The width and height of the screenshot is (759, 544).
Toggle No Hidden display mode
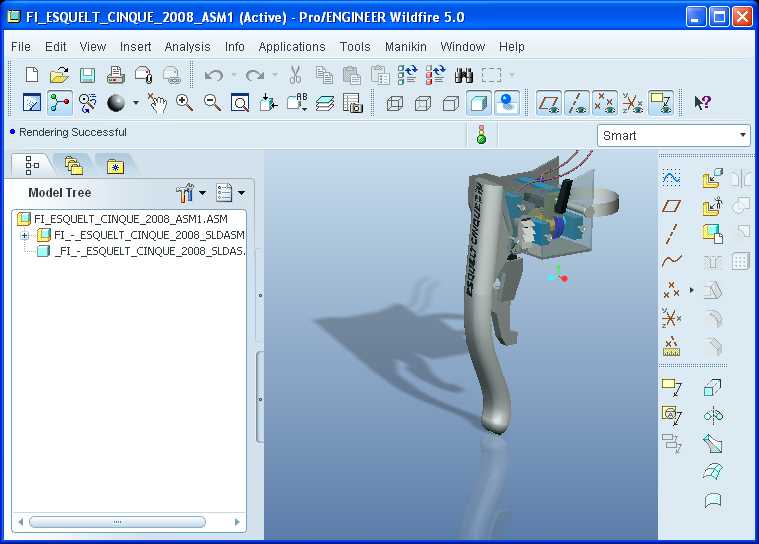pyautogui.click(x=451, y=103)
